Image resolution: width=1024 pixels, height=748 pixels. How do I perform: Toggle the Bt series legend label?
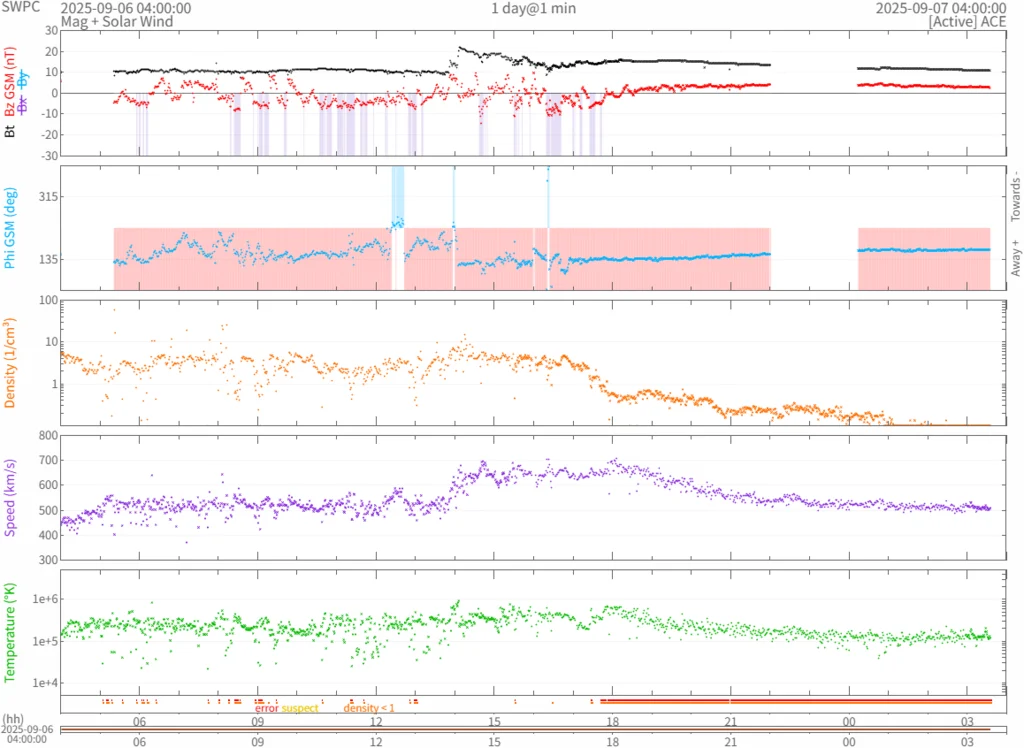(11, 129)
